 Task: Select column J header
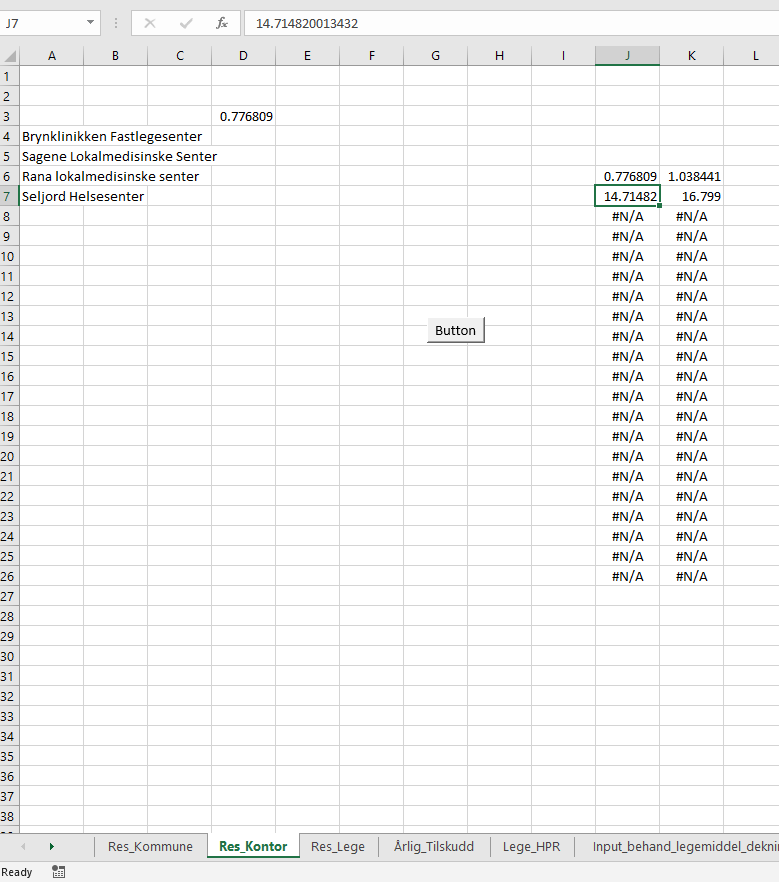click(628, 56)
